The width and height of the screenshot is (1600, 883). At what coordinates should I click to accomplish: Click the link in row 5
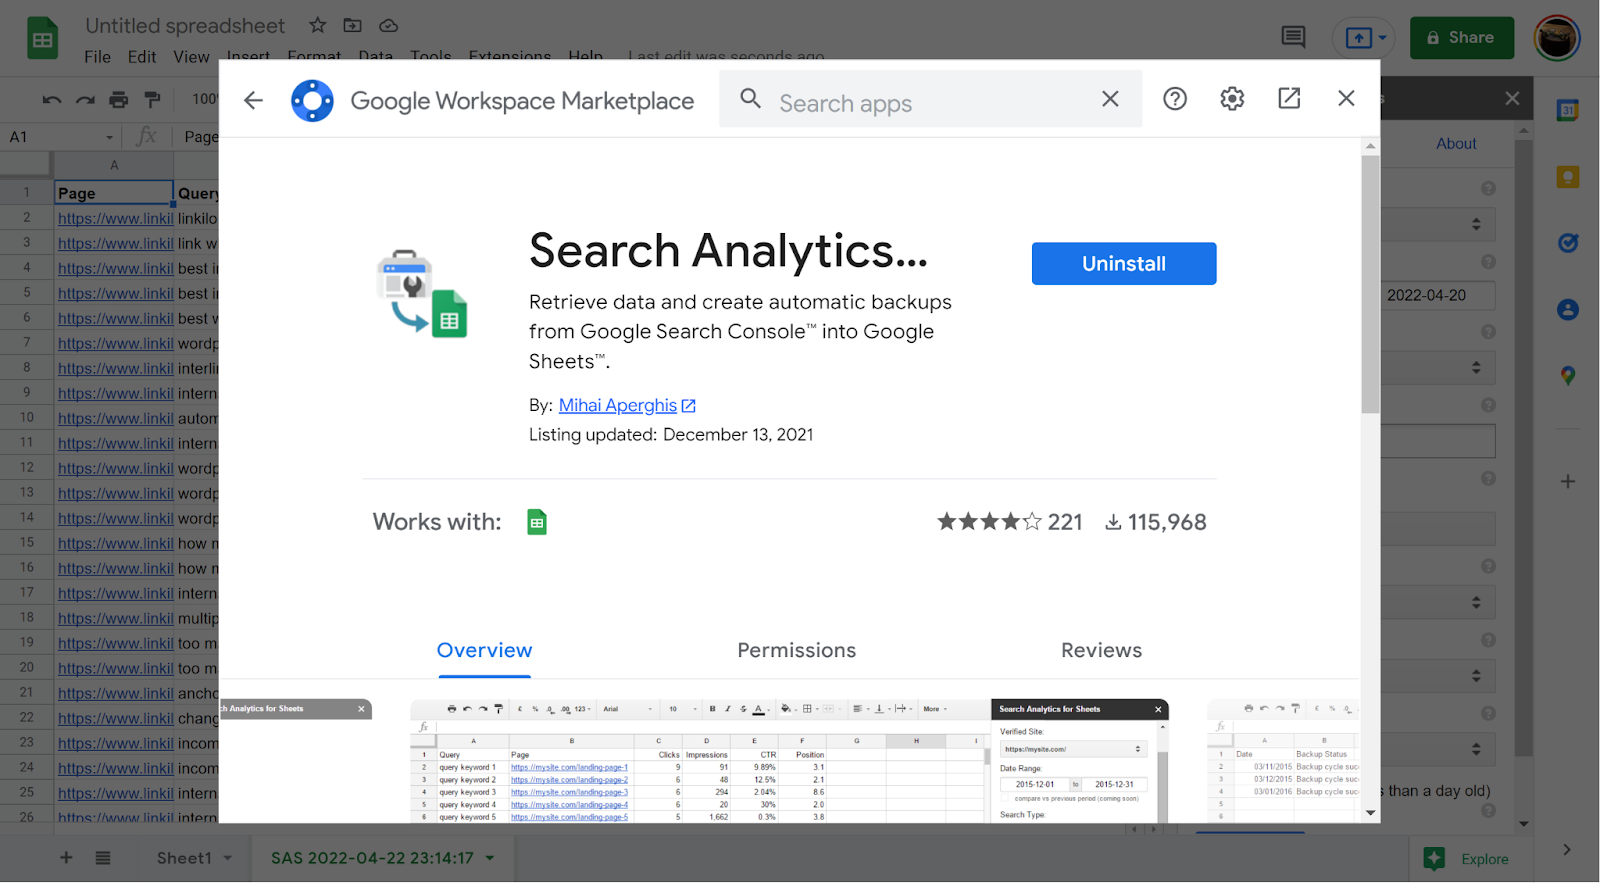click(x=115, y=293)
